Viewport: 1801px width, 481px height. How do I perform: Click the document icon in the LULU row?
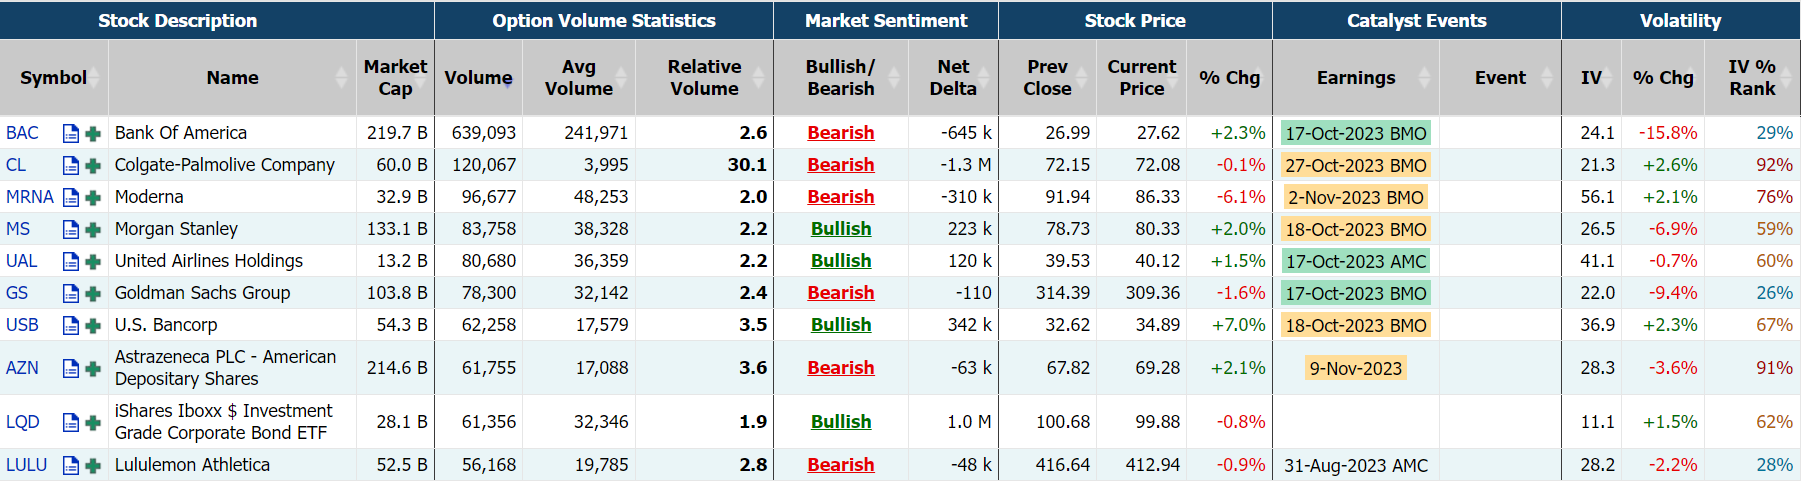[71, 465]
